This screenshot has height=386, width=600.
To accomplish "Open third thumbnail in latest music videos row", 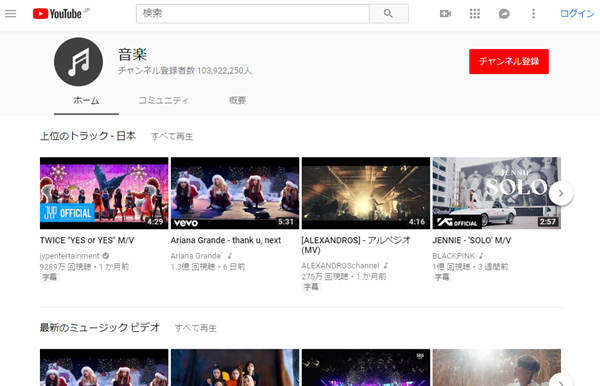I will pyautogui.click(x=366, y=367).
